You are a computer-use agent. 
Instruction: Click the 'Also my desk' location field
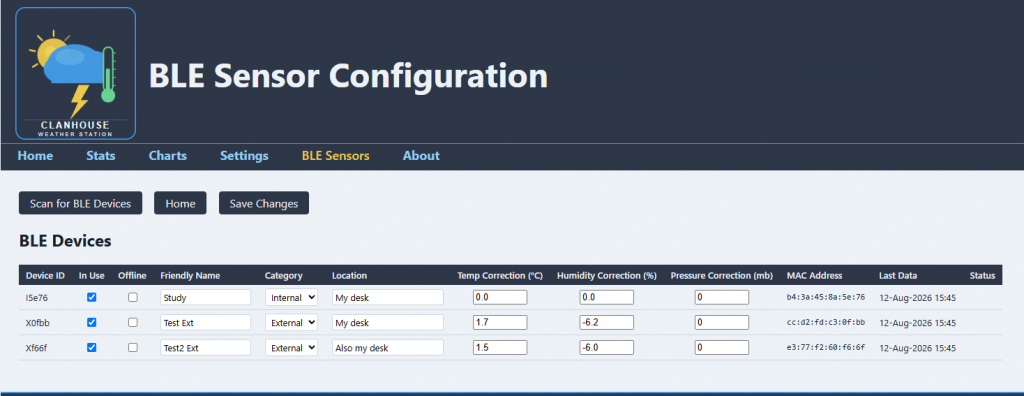tap(388, 348)
